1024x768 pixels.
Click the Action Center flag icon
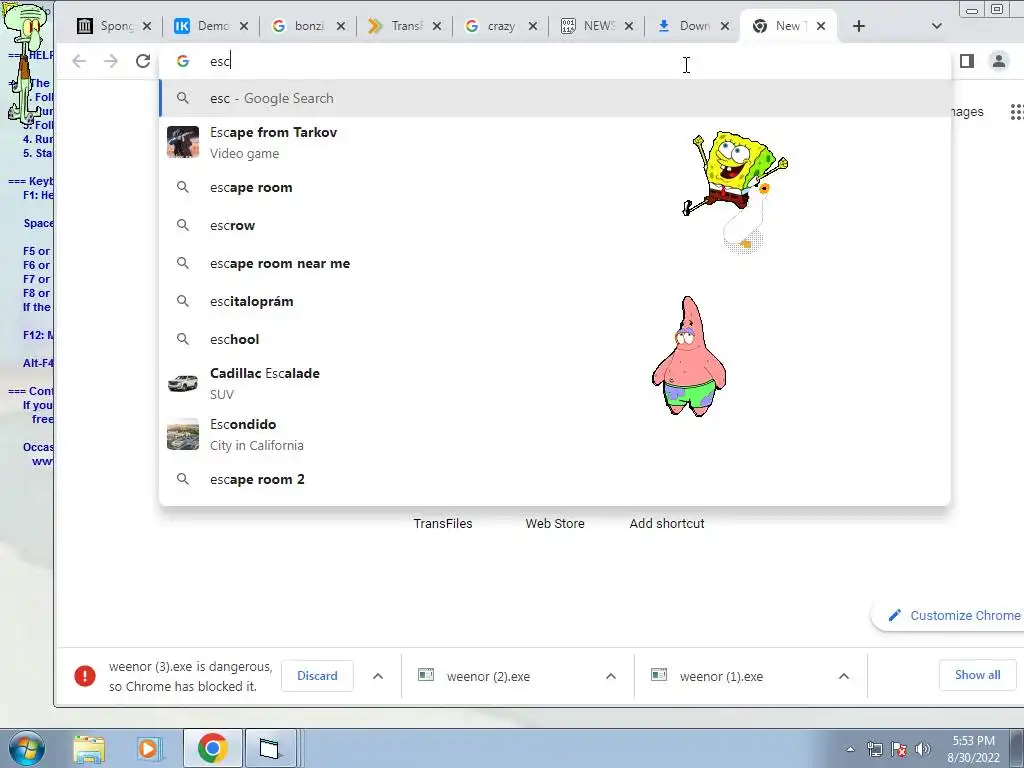pyautogui.click(x=899, y=749)
